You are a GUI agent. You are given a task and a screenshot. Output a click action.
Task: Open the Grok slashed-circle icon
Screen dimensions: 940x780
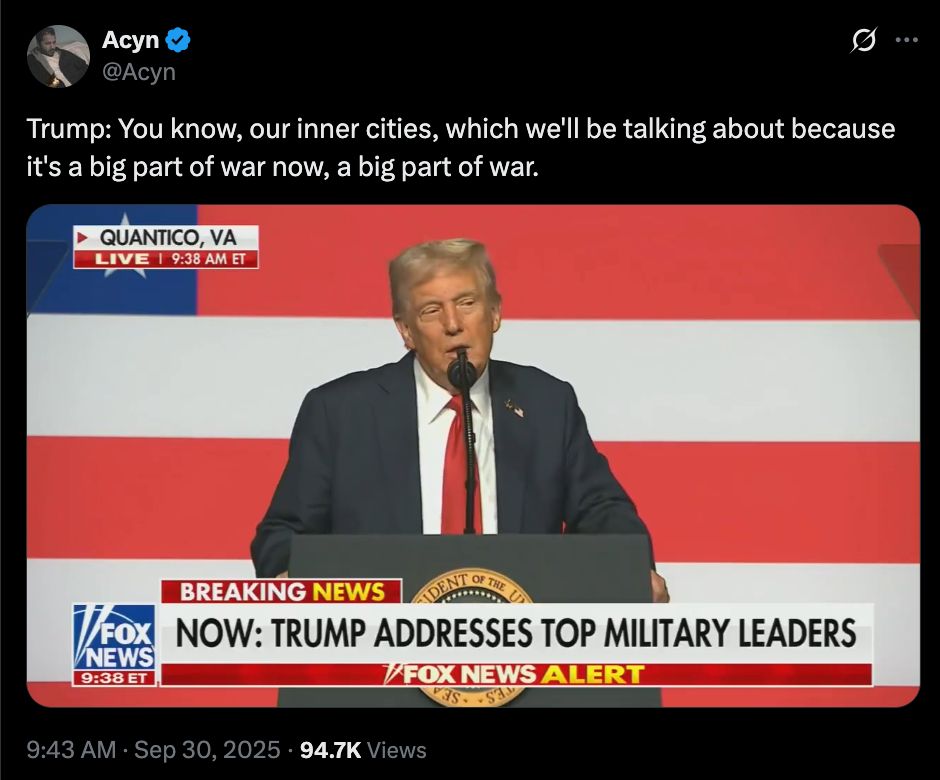coord(864,41)
